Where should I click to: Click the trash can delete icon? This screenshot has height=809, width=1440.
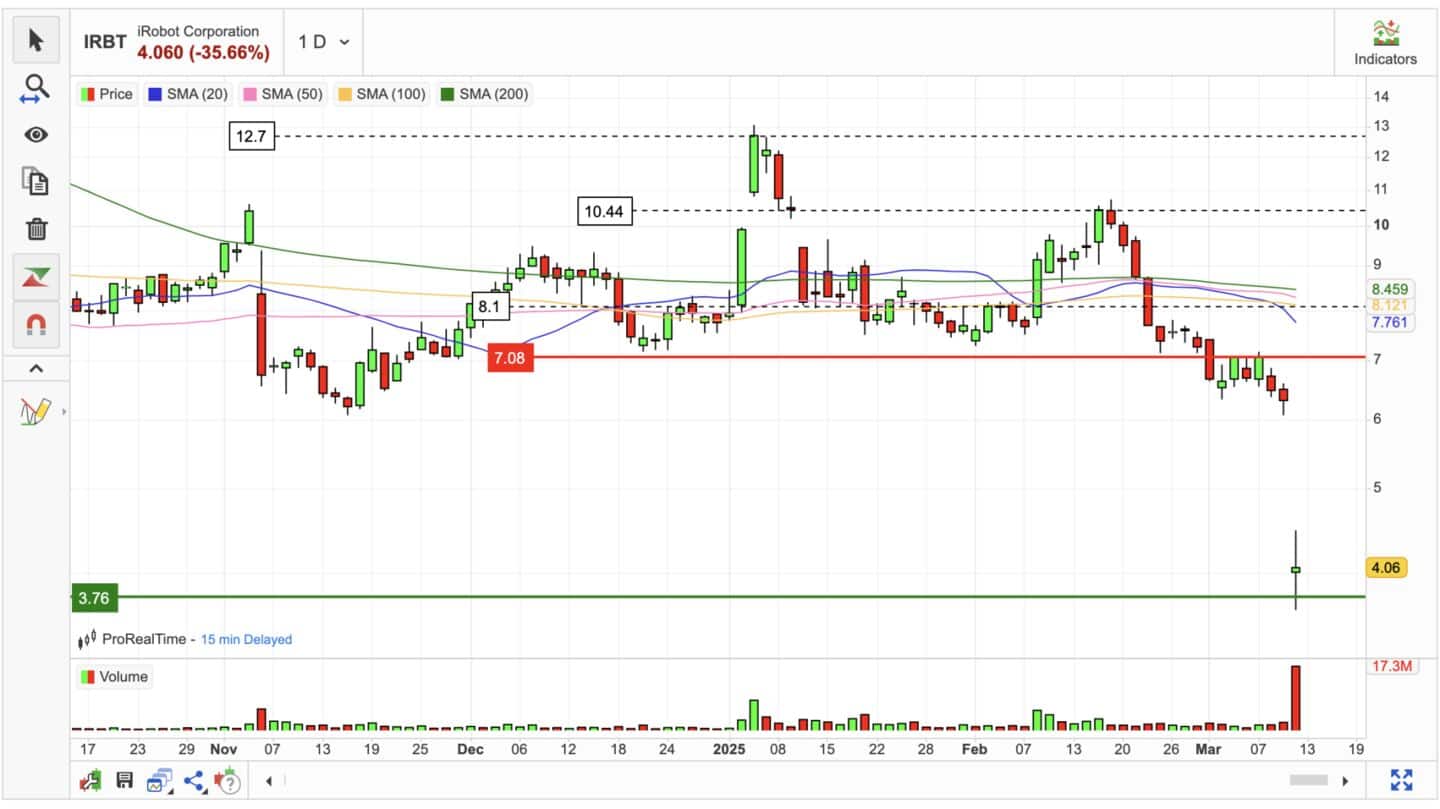click(x=36, y=229)
